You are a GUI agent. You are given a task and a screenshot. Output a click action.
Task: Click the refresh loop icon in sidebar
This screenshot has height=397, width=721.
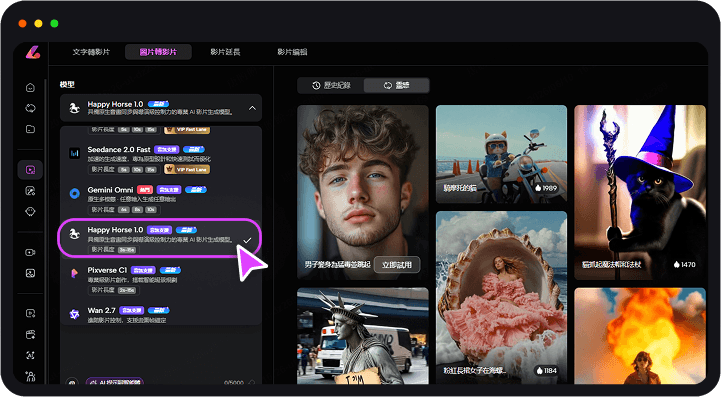[x=30, y=108]
